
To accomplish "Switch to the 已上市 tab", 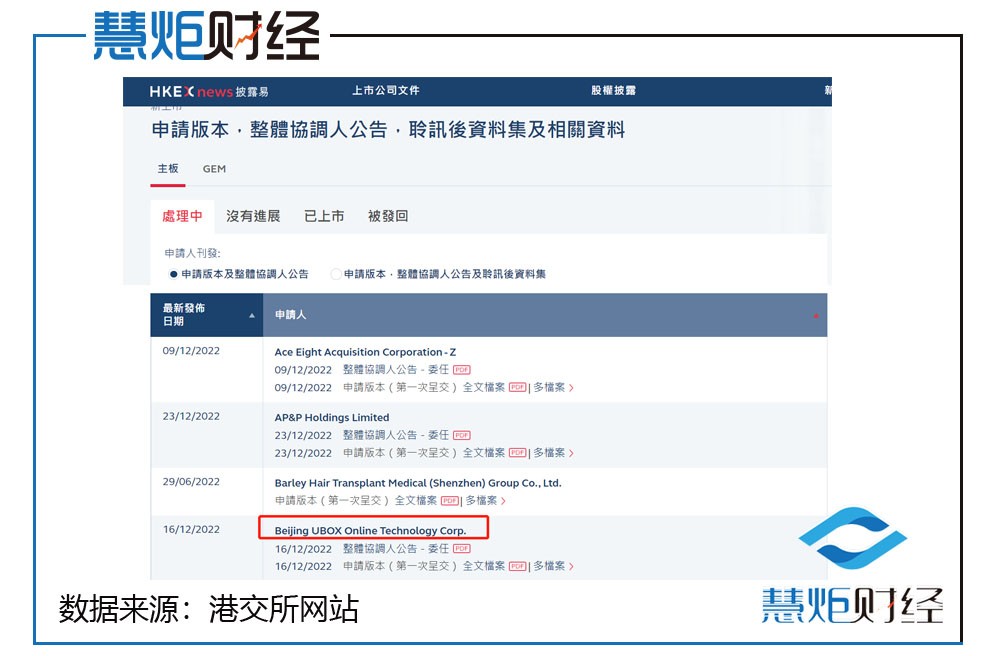I will coord(322,215).
